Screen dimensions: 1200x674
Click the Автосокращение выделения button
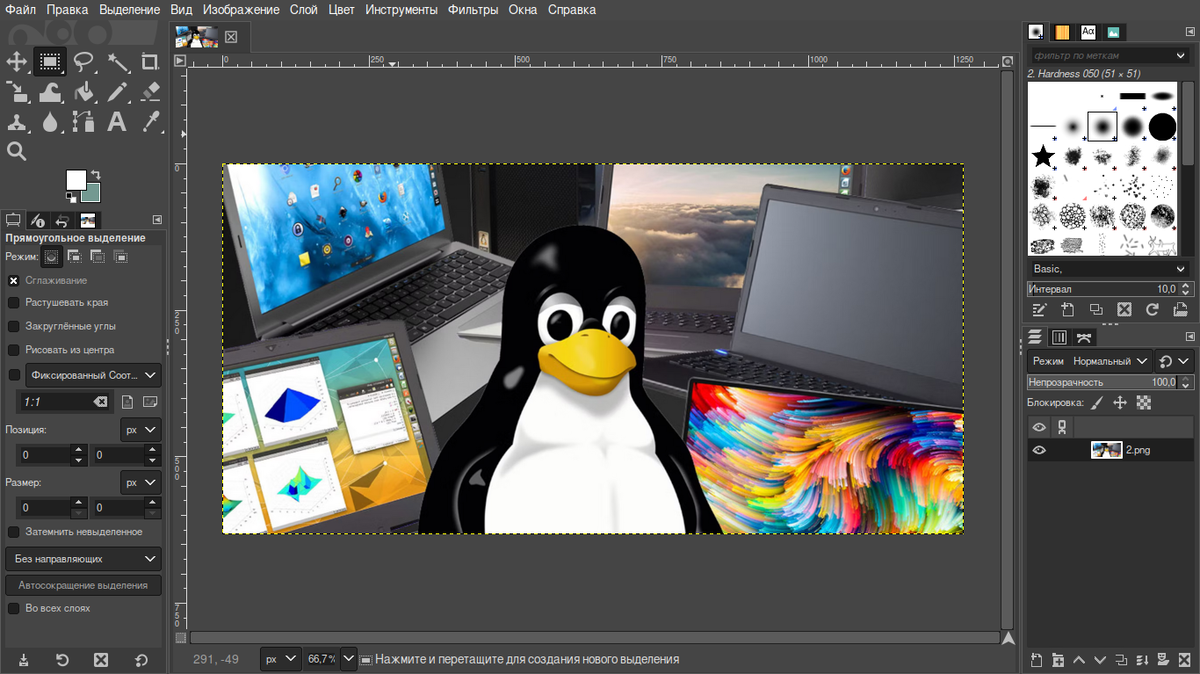click(x=83, y=585)
